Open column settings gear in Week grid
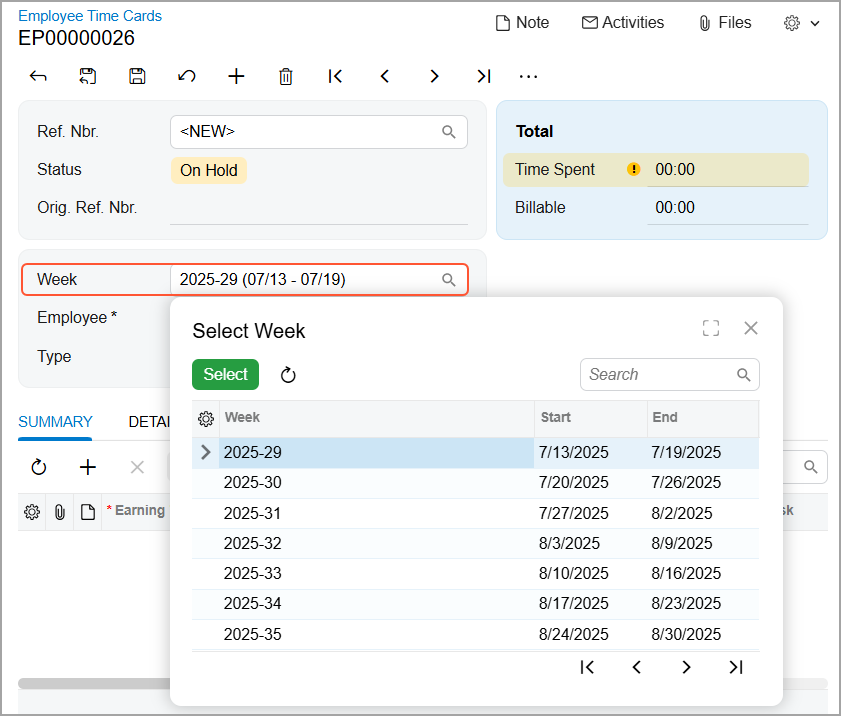The image size is (841, 716). (206, 418)
